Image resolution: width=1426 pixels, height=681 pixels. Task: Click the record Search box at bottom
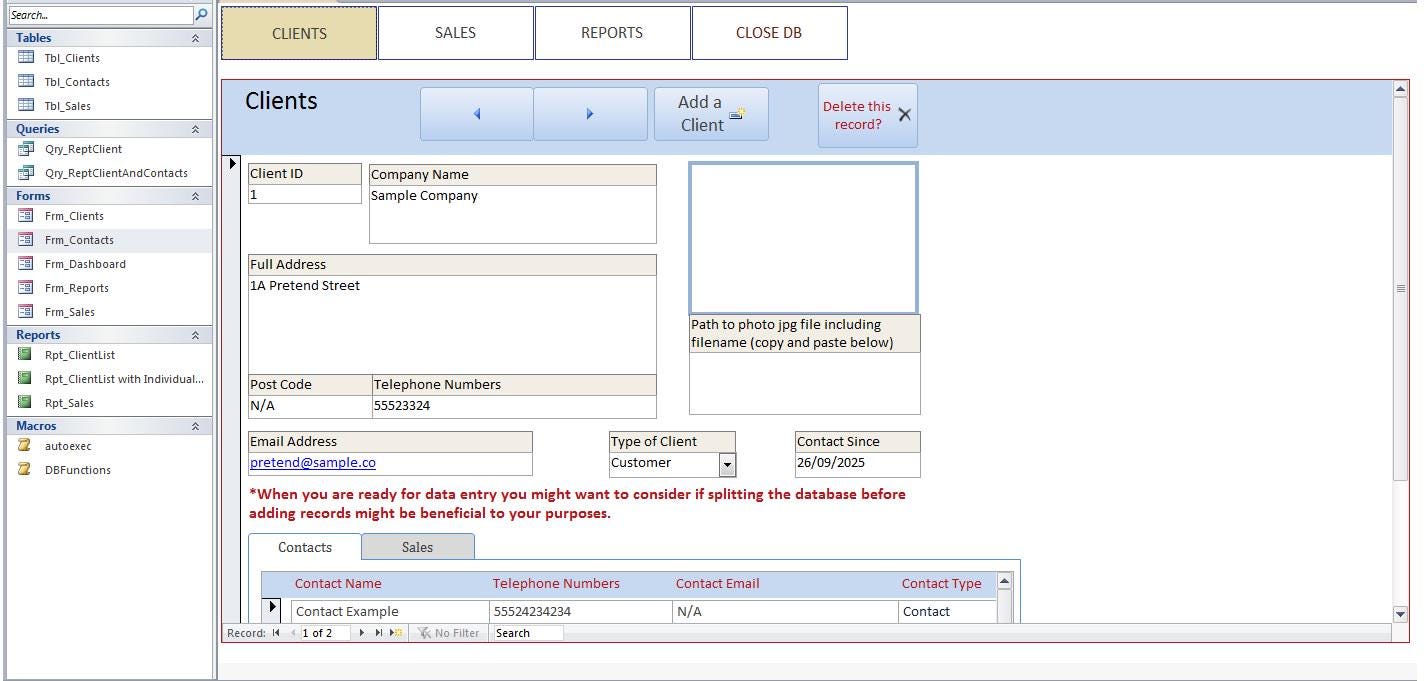pos(527,633)
